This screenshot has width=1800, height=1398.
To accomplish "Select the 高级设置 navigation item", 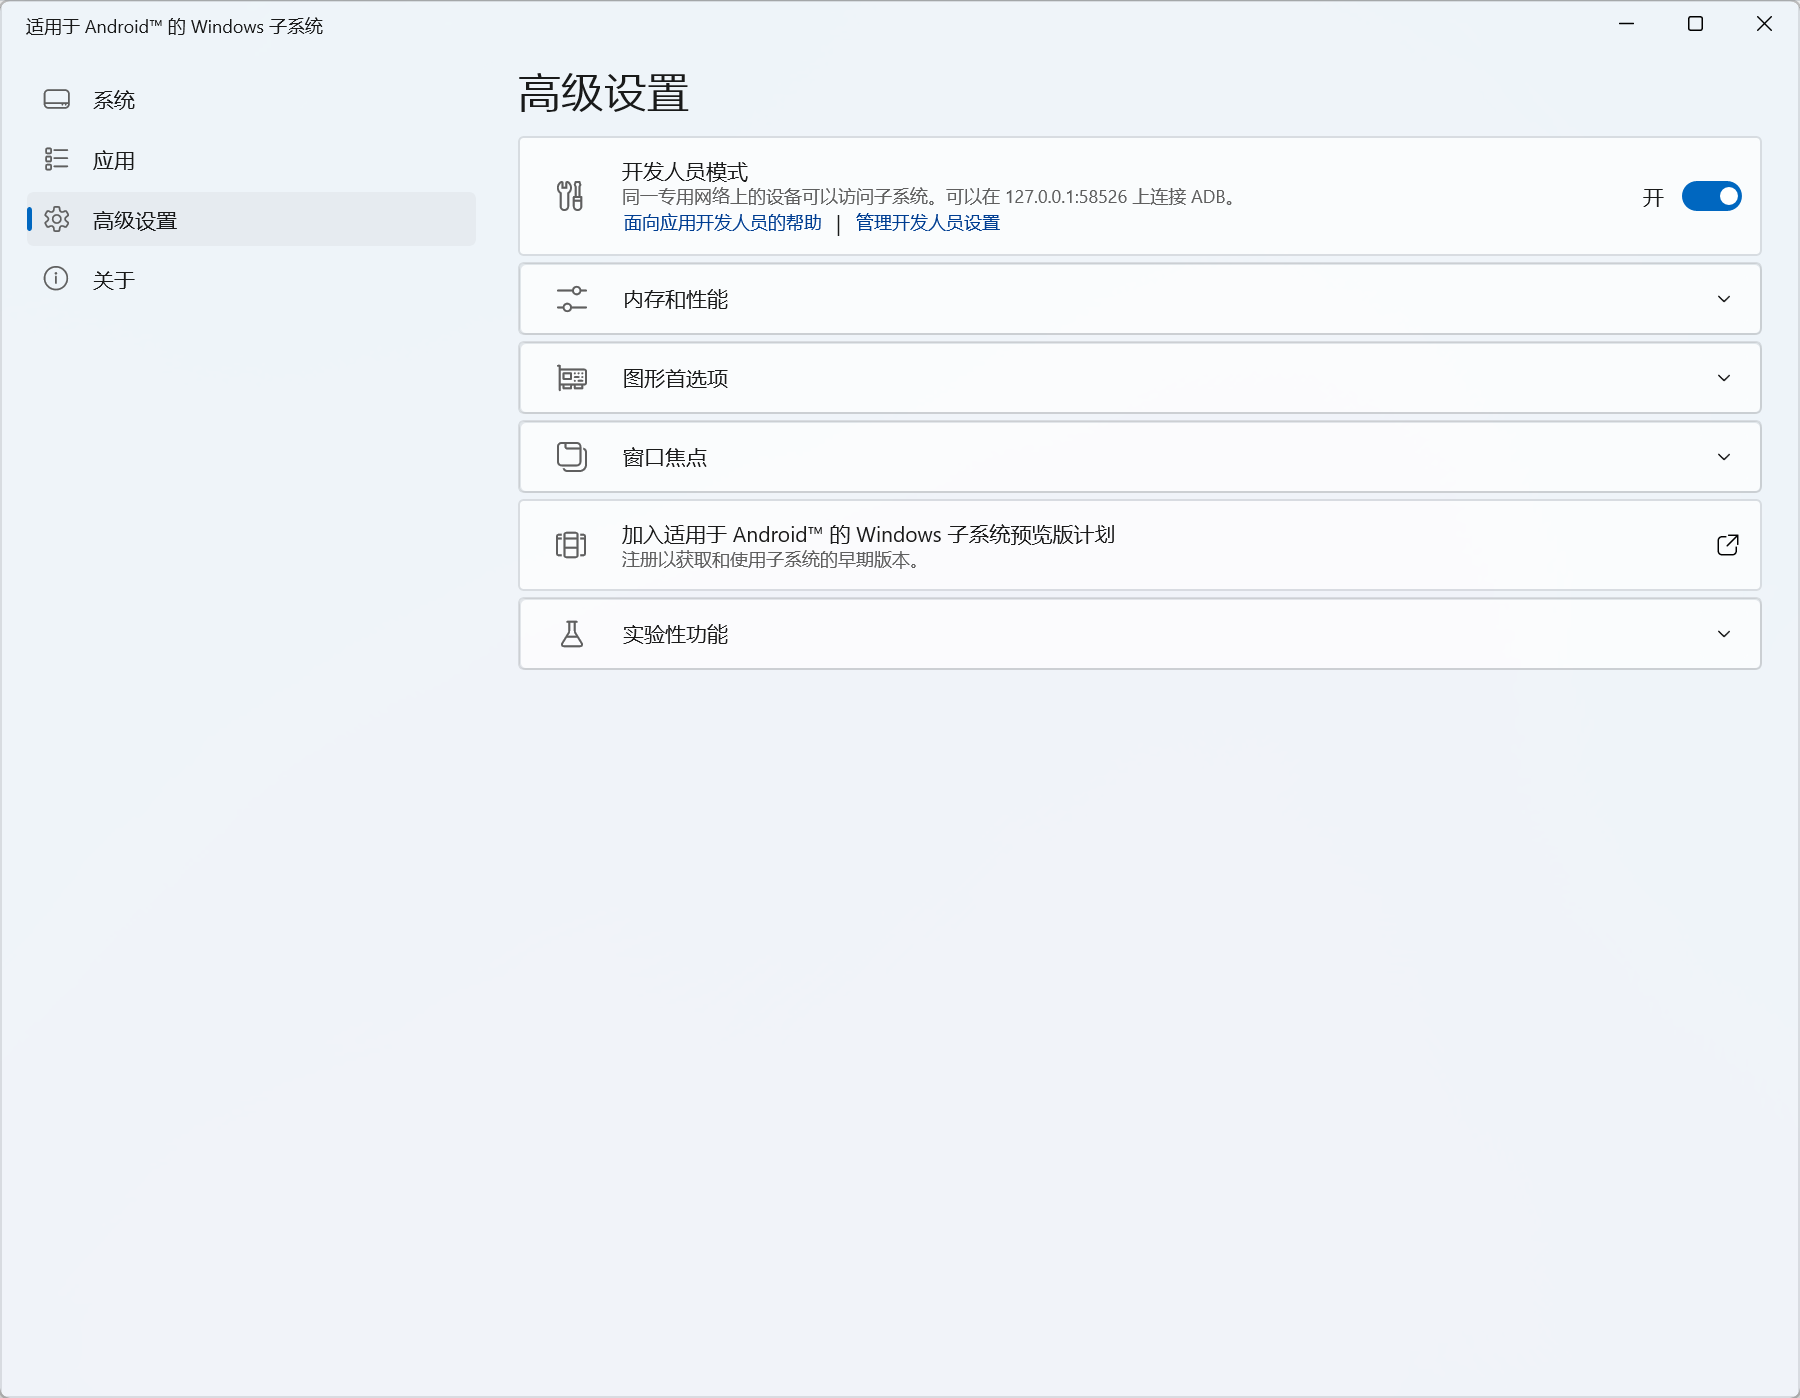I will [x=251, y=219].
